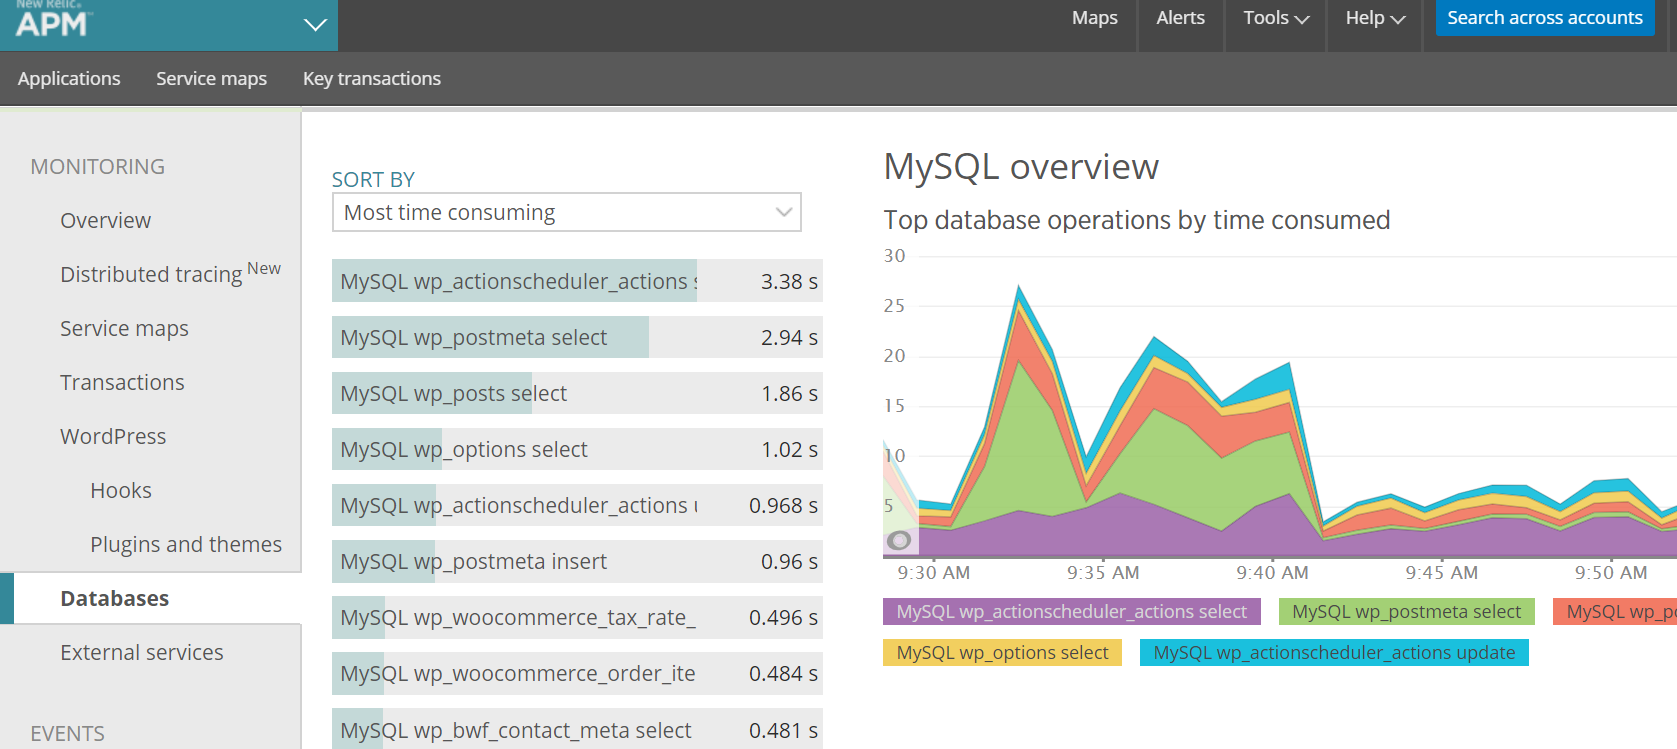
Task: Open Transactions in the sidebar
Action: coord(122,383)
